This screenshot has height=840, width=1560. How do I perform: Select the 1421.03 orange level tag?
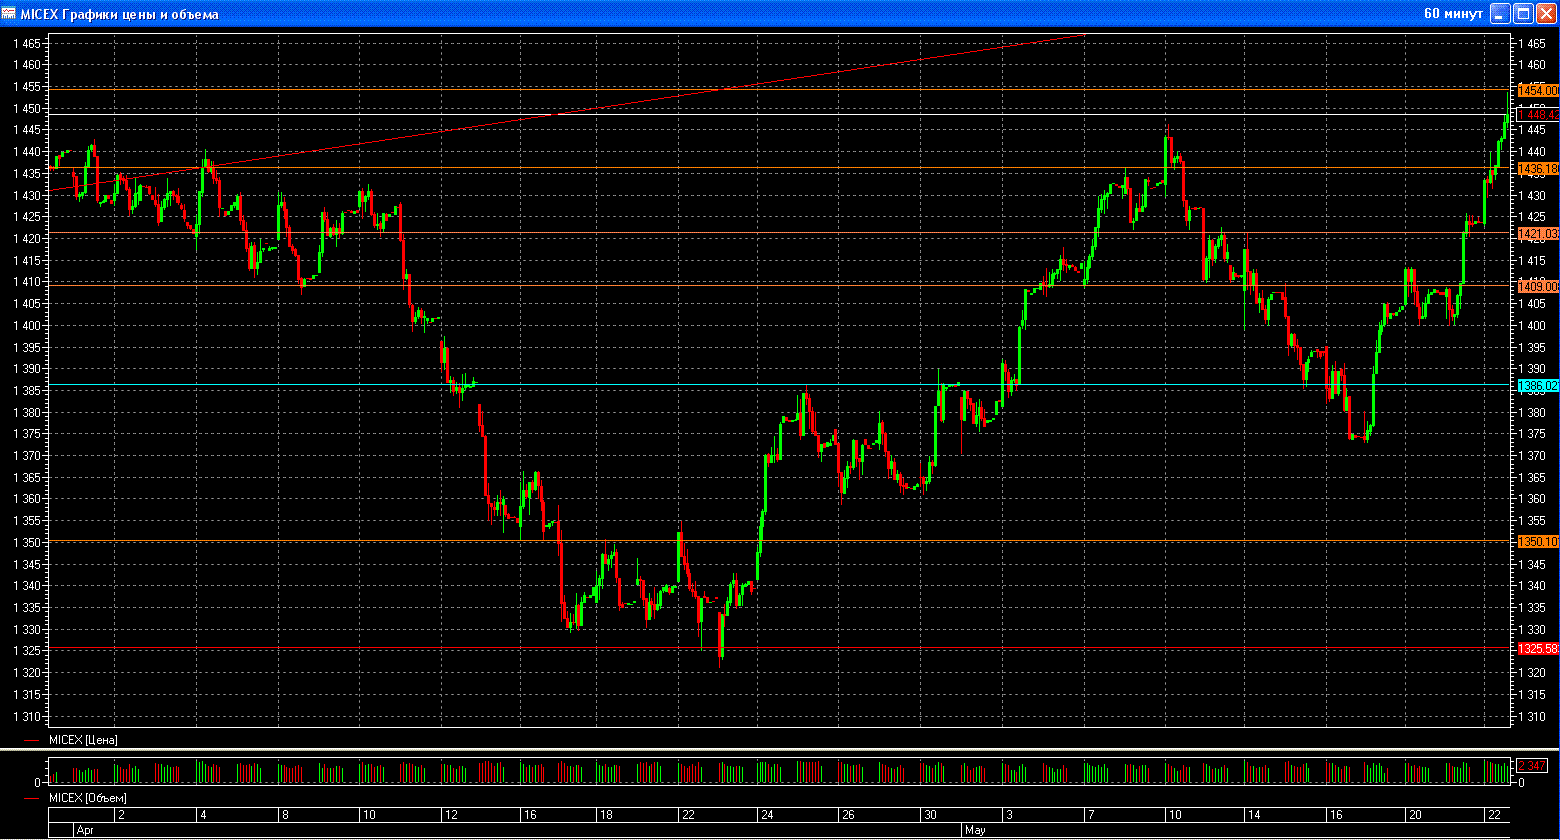pyautogui.click(x=1538, y=233)
